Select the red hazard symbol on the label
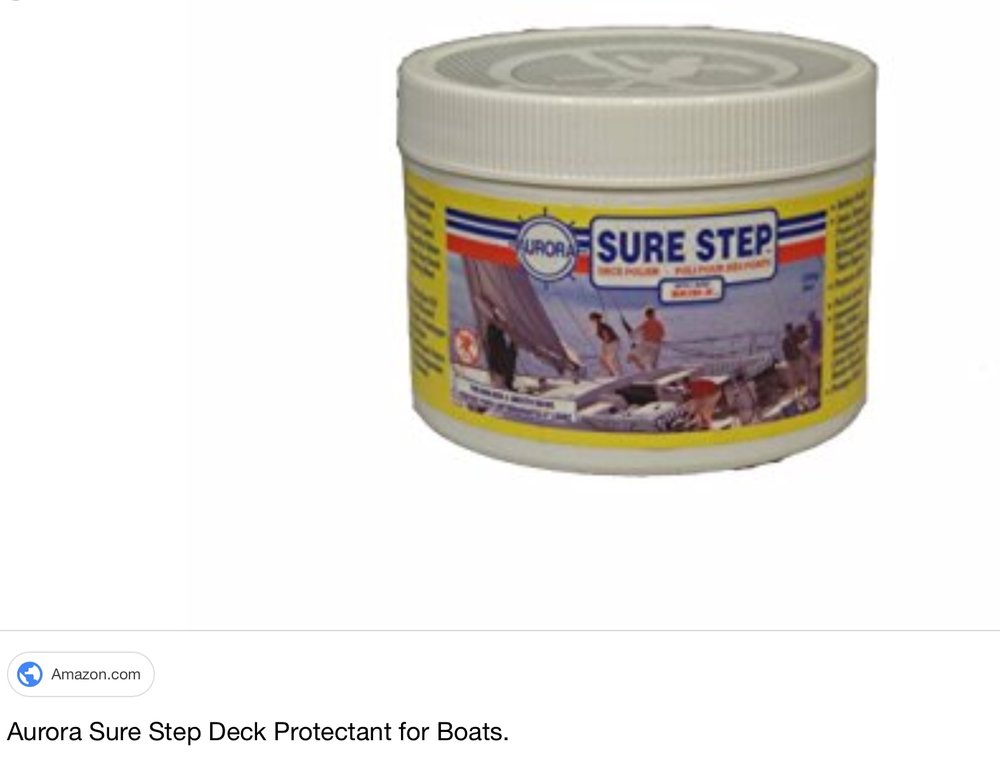This screenshot has width=1000, height=770. (x=466, y=347)
